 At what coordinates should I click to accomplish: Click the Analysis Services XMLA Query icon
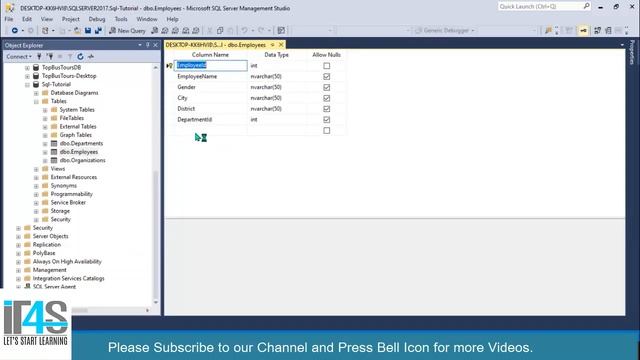[185, 31]
